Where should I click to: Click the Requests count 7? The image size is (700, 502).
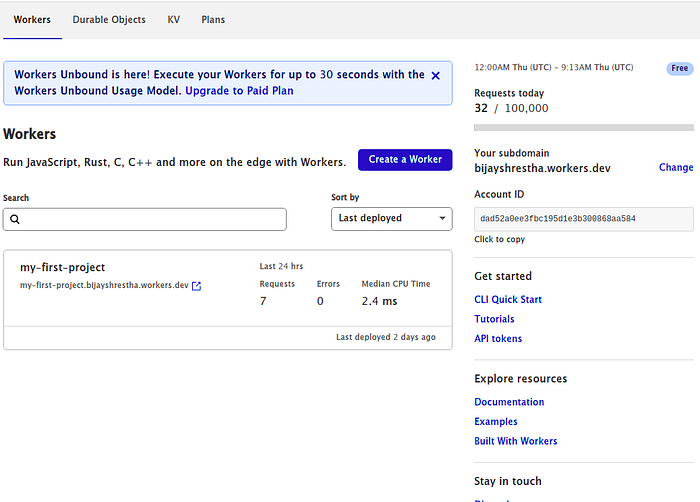[263, 301]
